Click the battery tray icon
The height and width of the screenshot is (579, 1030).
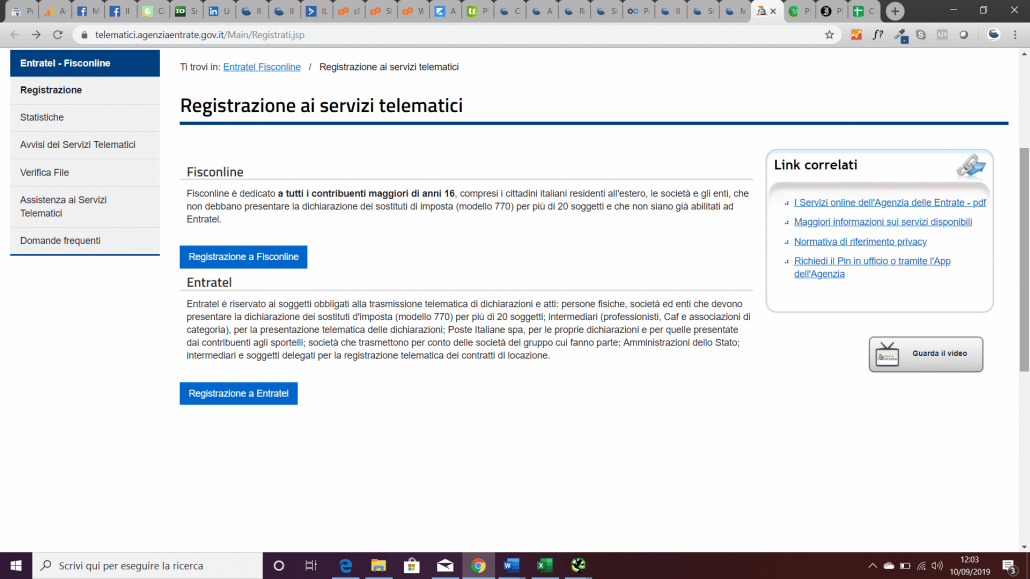(905, 566)
